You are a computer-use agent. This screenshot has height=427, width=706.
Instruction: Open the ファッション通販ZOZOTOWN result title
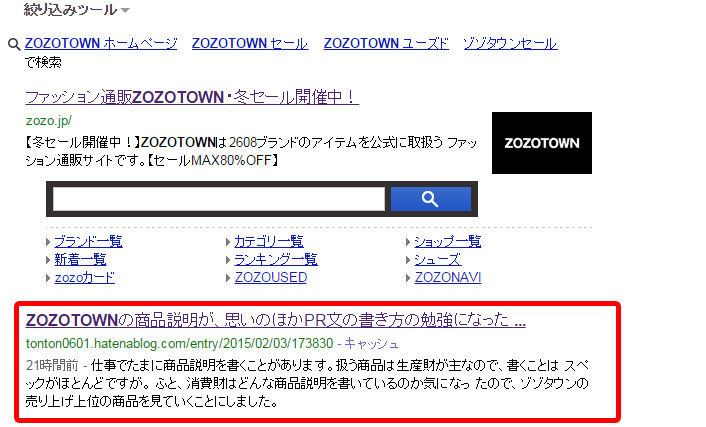point(192,97)
